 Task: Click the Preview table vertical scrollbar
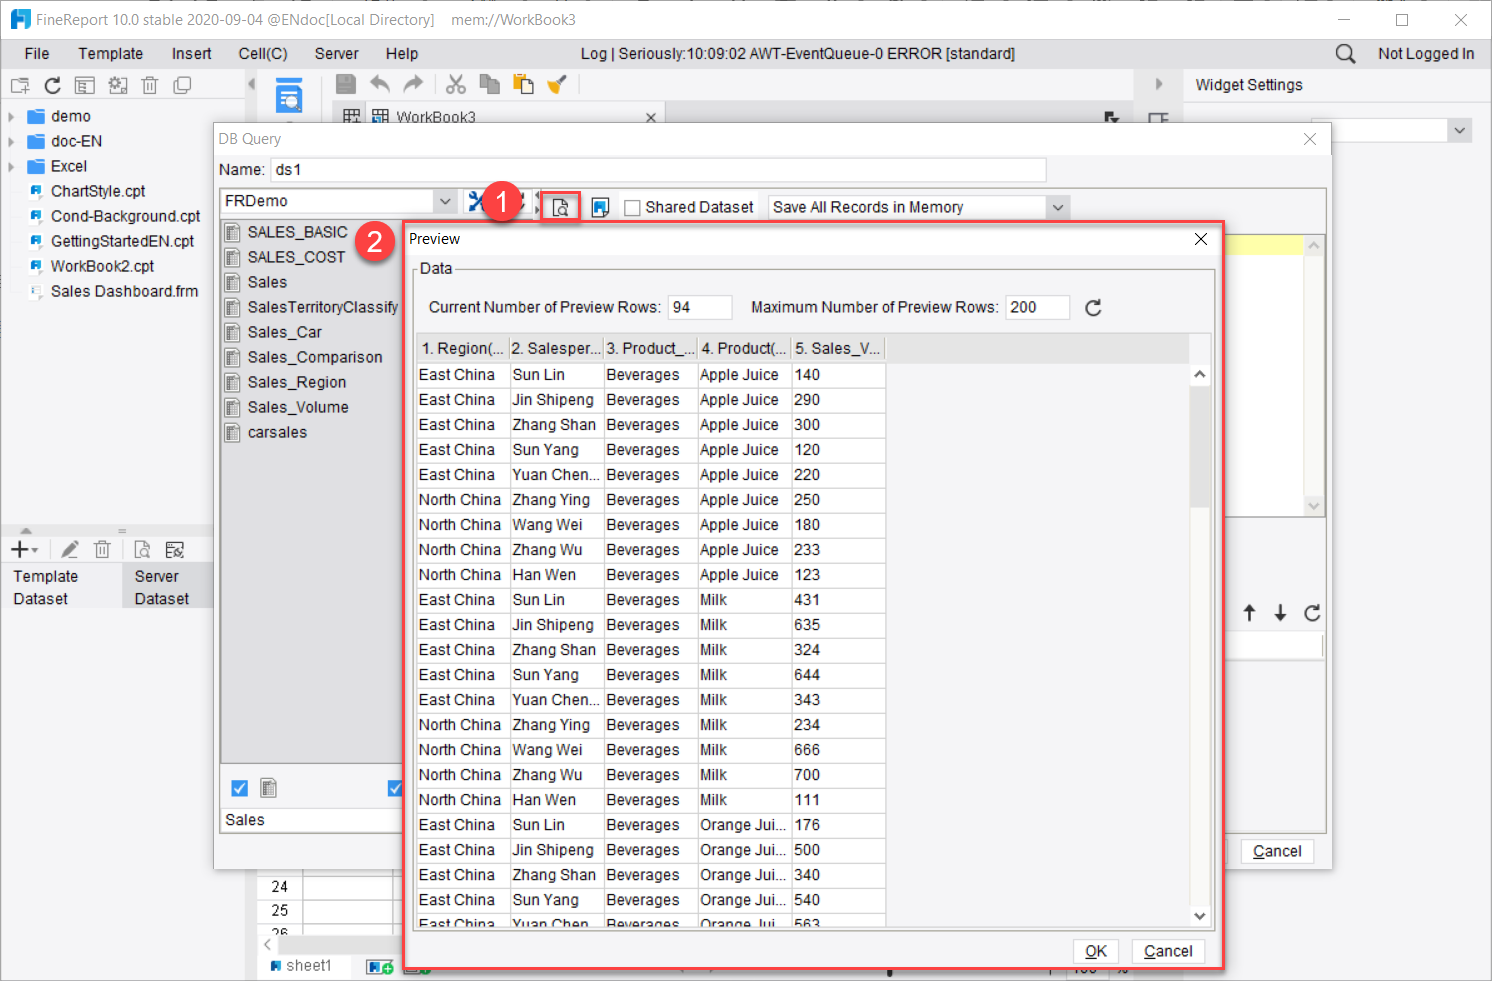click(1199, 446)
